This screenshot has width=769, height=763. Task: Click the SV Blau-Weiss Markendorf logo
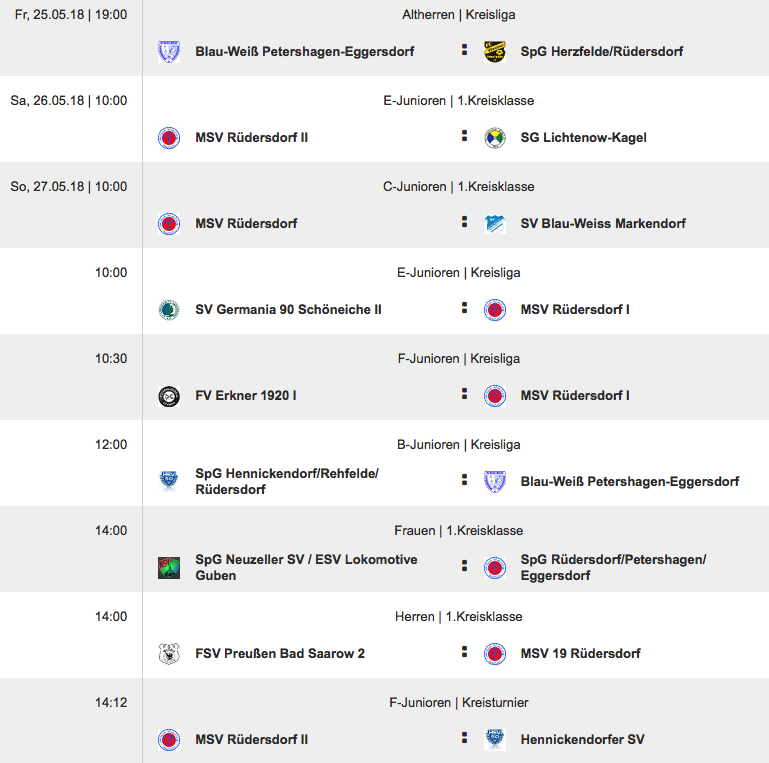pyautogui.click(x=494, y=224)
